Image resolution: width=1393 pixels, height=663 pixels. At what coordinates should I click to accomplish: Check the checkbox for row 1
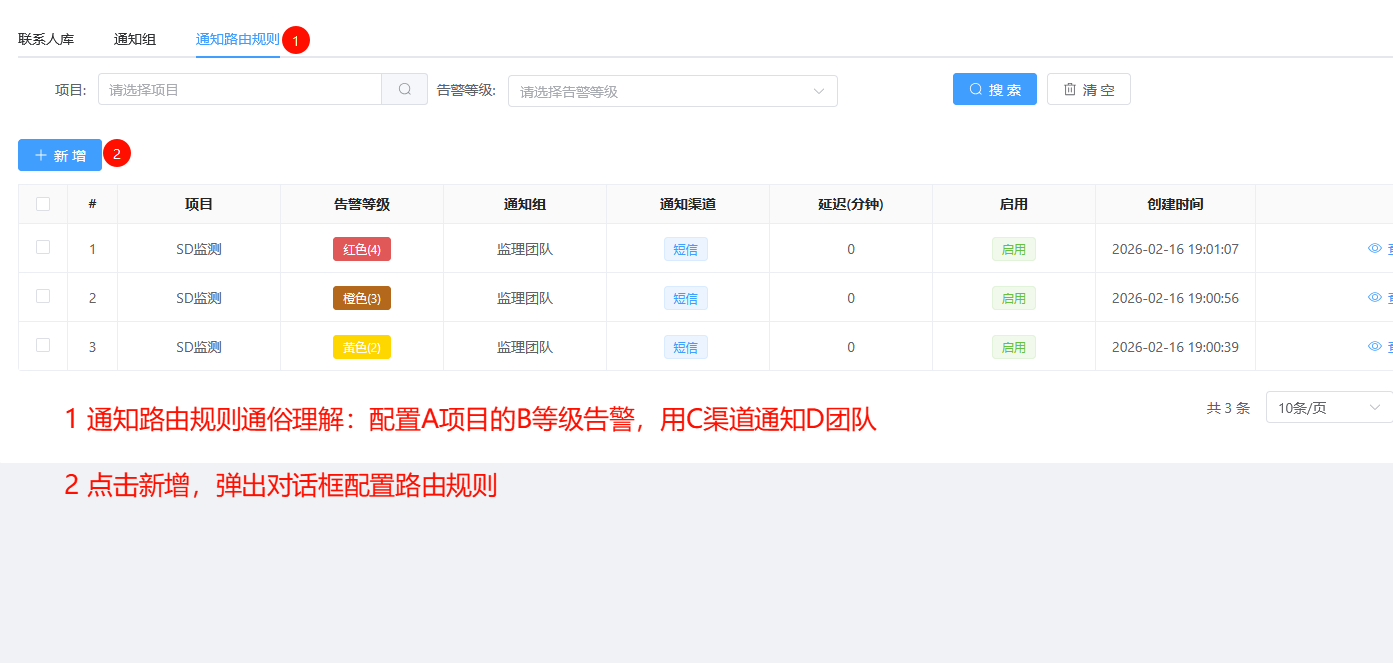(x=43, y=248)
